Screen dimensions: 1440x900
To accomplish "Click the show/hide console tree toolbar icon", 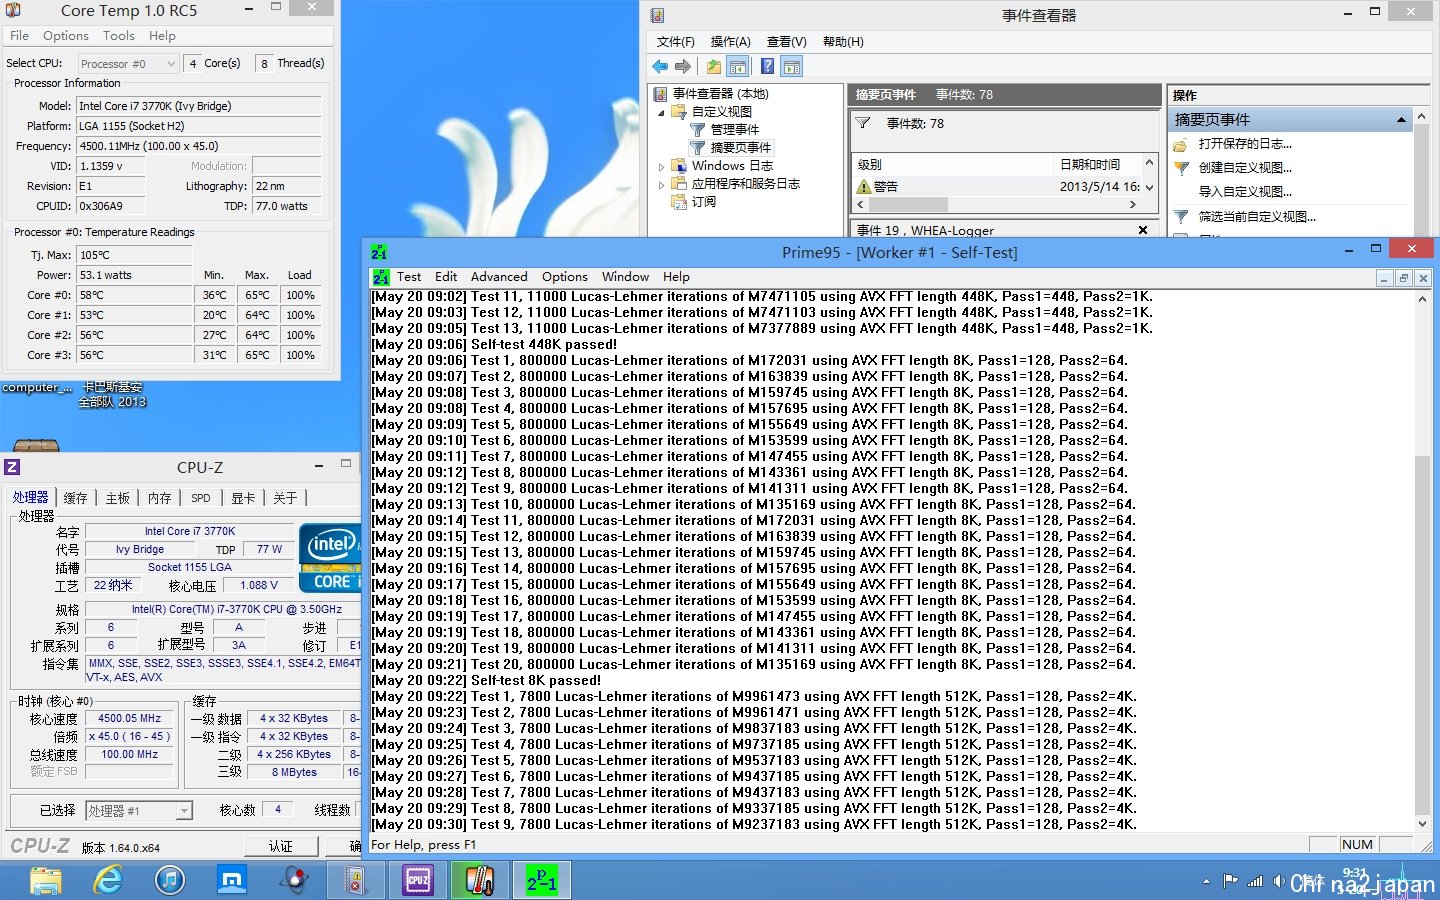I will 738,67.
